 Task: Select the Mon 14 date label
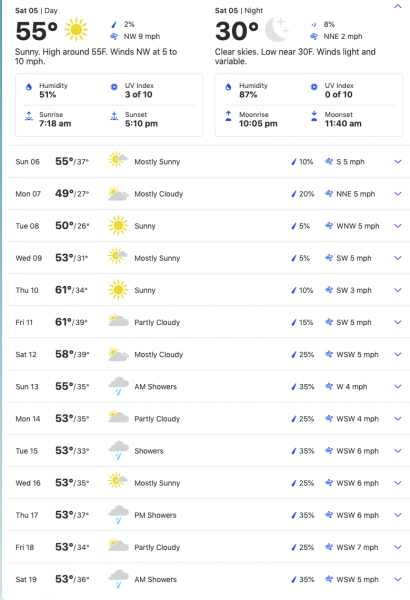tap(28, 419)
